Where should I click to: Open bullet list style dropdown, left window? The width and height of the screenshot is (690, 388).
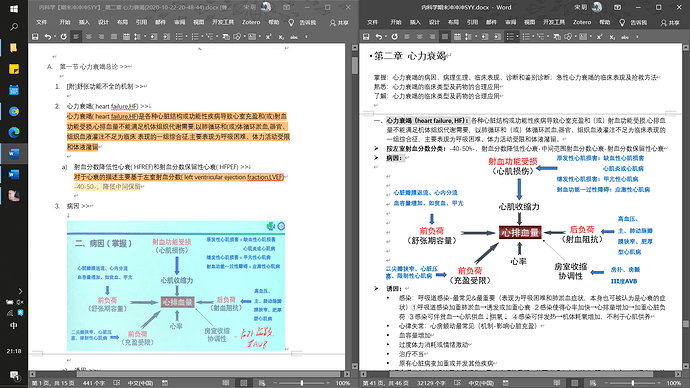coord(186,37)
